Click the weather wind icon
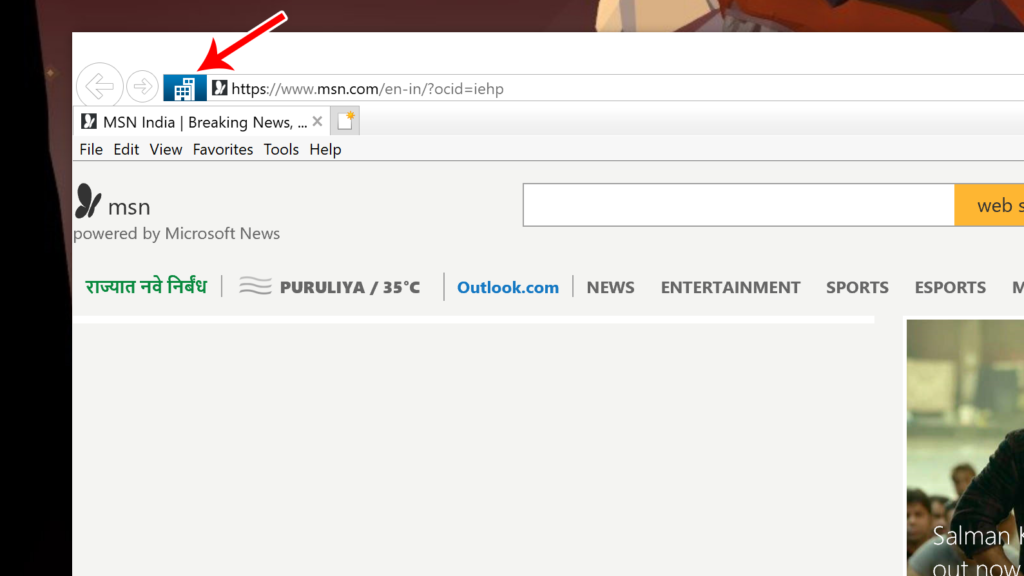This screenshot has width=1024, height=576. click(255, 286)
